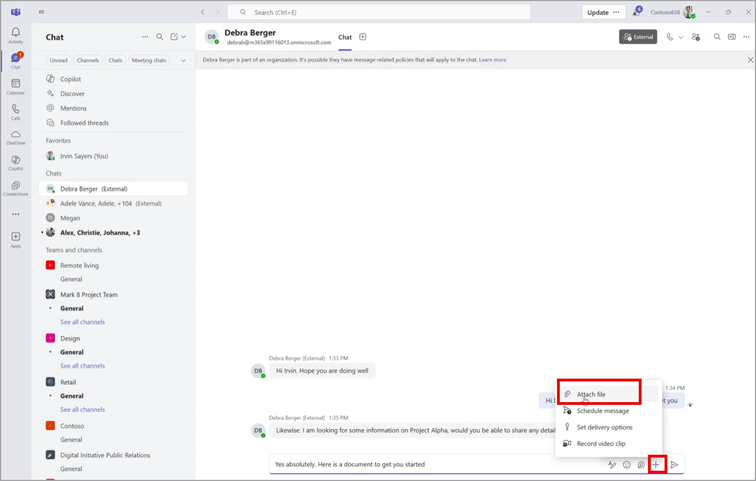Choose Schedule message in the popup menu

[x=602, y=411]
